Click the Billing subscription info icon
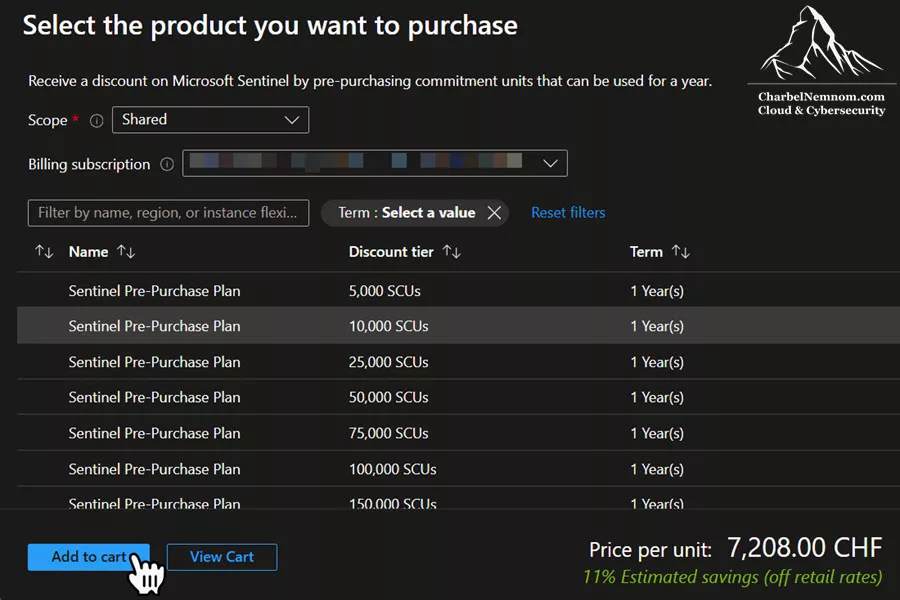The width and height of the screenshot is (900, 600). pyautogui.click(x=167, y=165)
